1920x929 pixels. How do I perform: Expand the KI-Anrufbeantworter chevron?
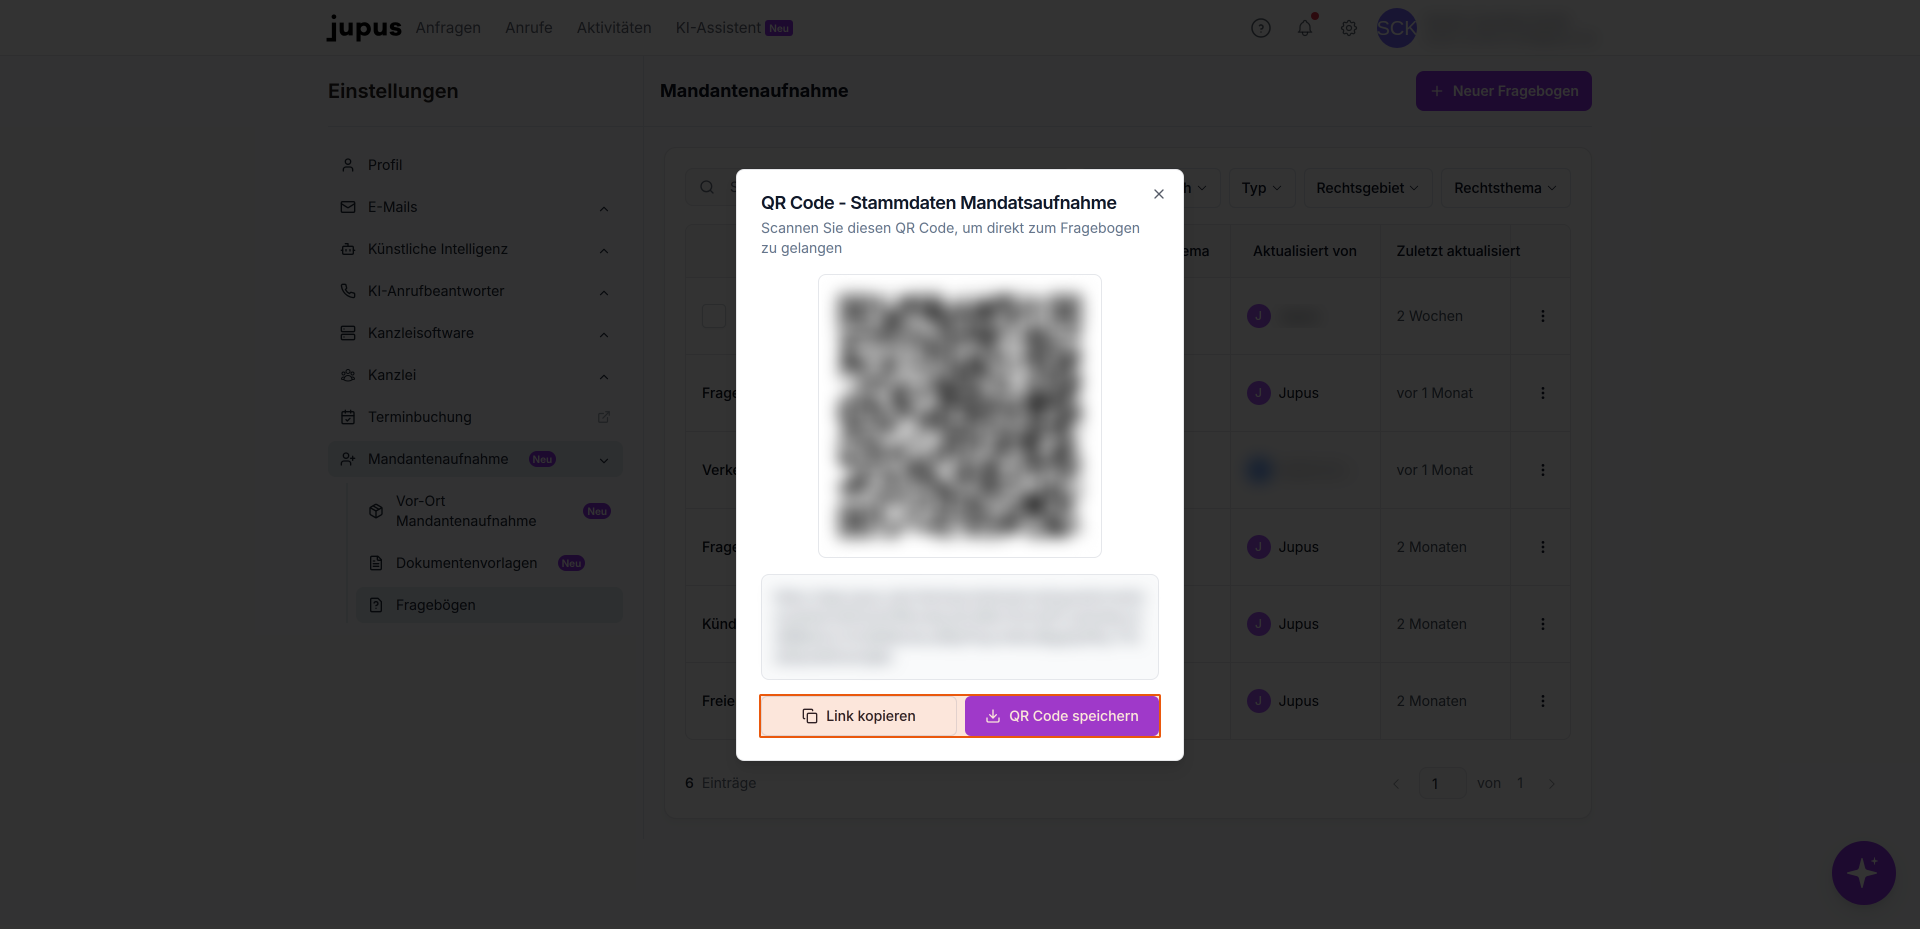tap(604, 292)
